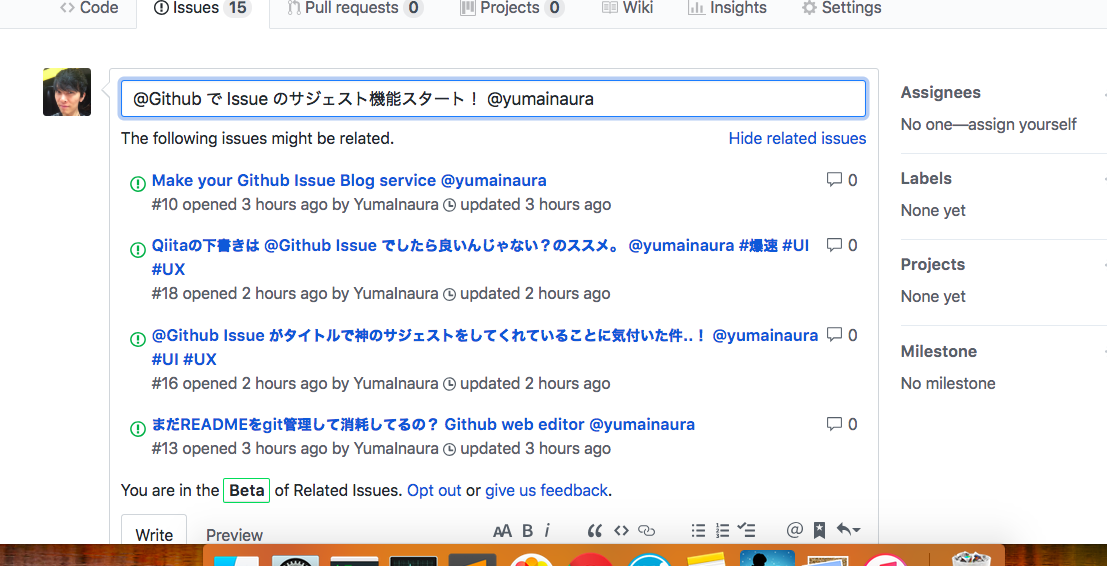Mention a user with the @ icon
Image resolution: width=1107 pixels, height=566 pixels.
(x=795, y=531)
